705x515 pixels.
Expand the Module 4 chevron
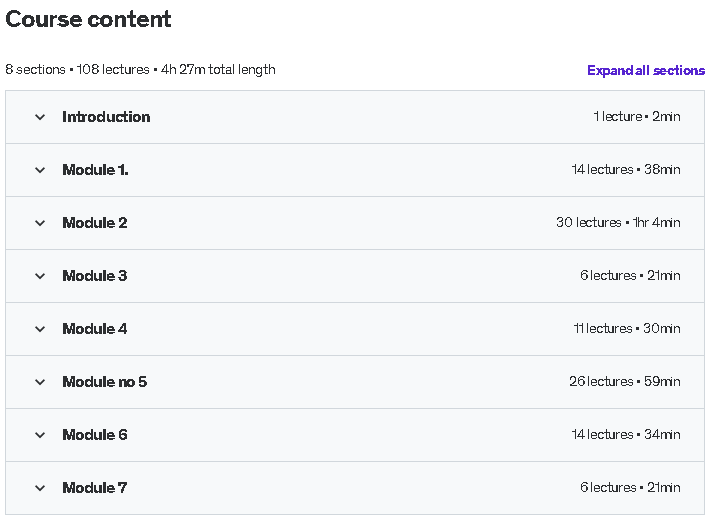[40, 329]
